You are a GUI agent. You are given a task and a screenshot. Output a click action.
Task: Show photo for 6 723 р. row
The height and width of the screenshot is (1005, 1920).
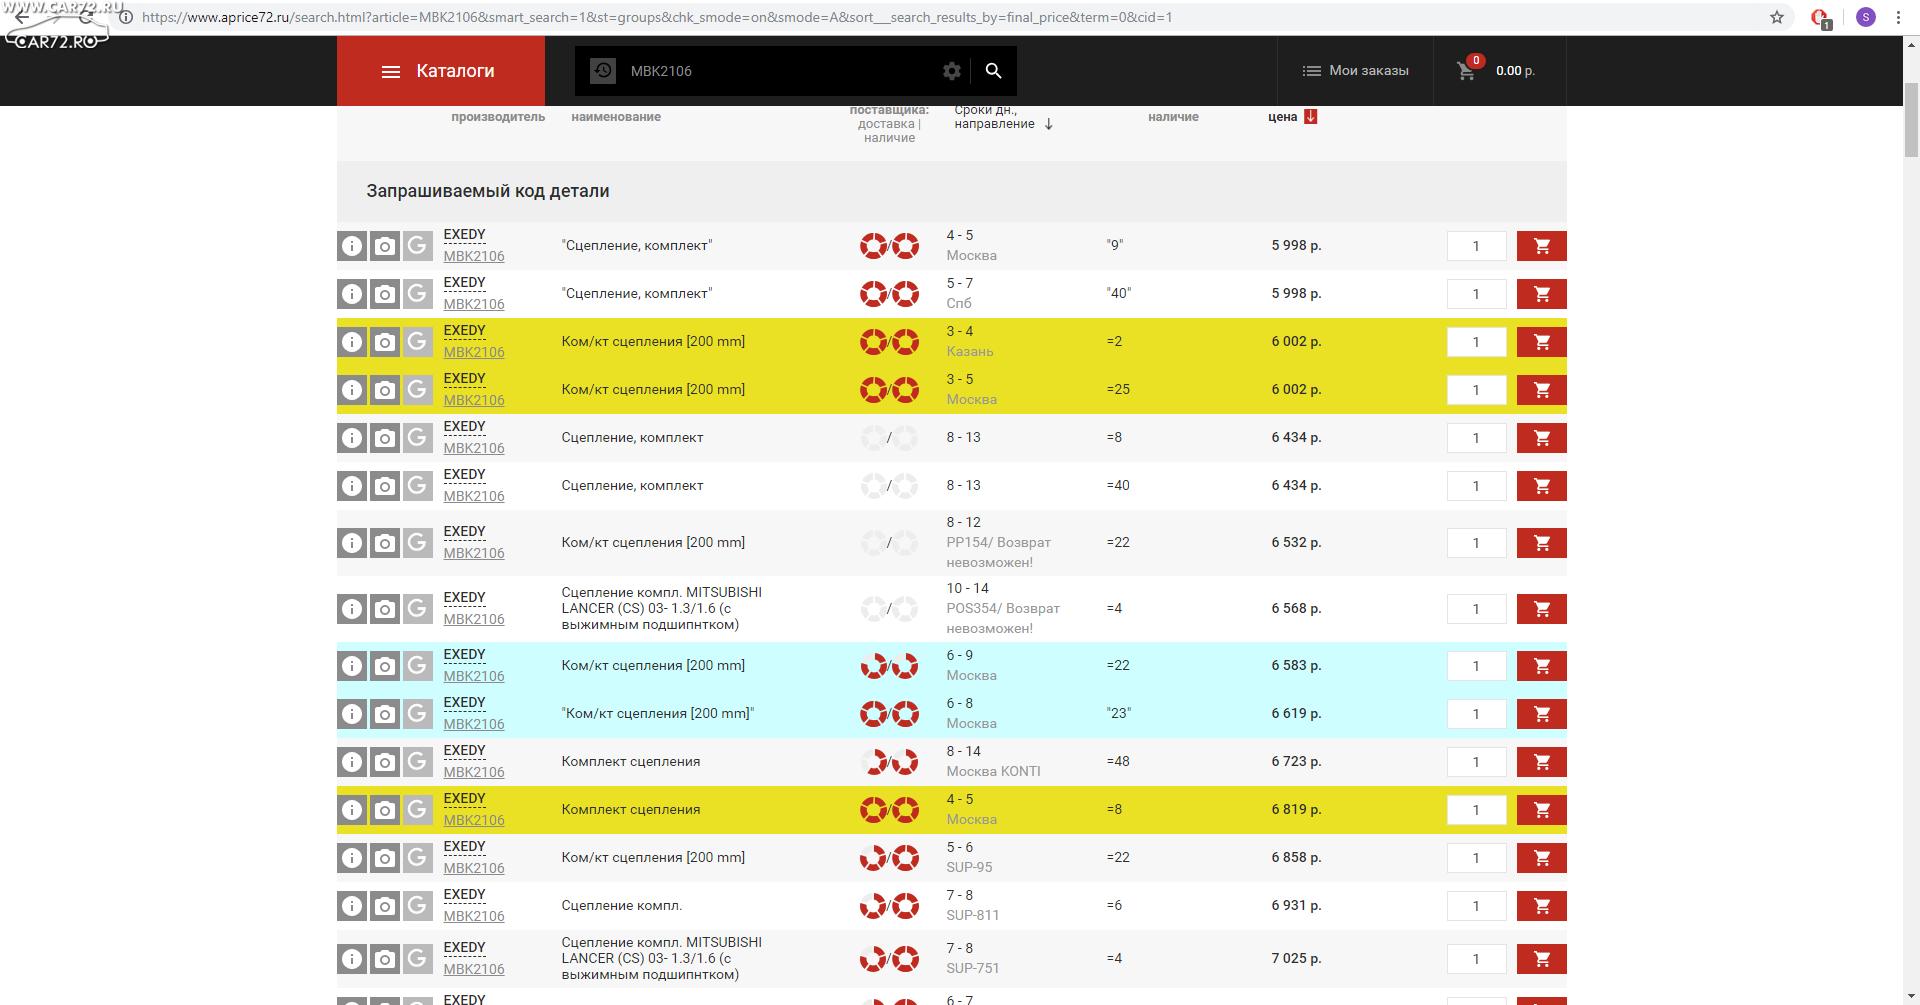[x=385, y=762]
